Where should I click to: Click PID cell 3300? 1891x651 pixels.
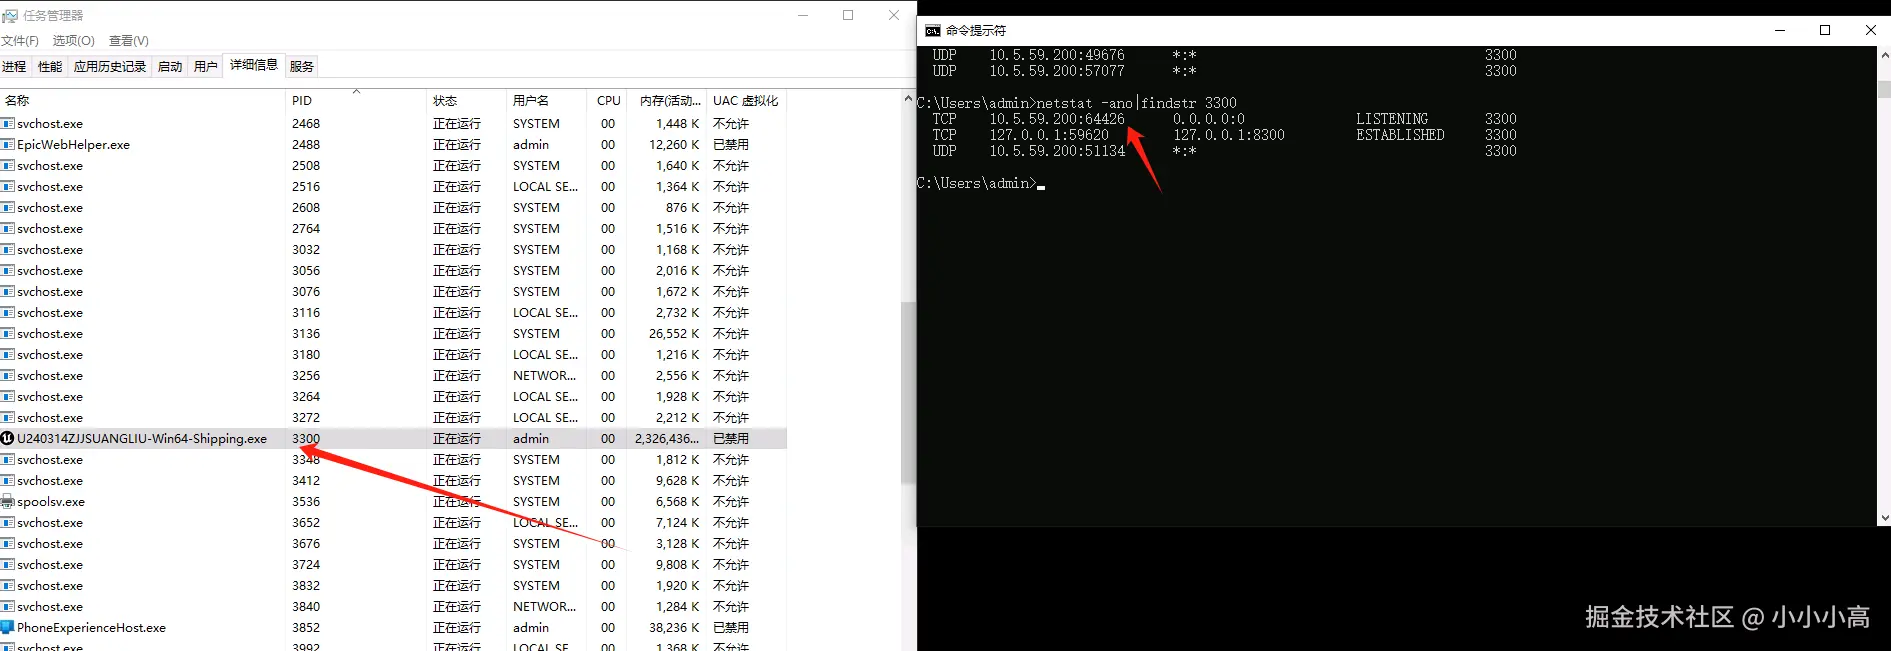coord(306,439)
